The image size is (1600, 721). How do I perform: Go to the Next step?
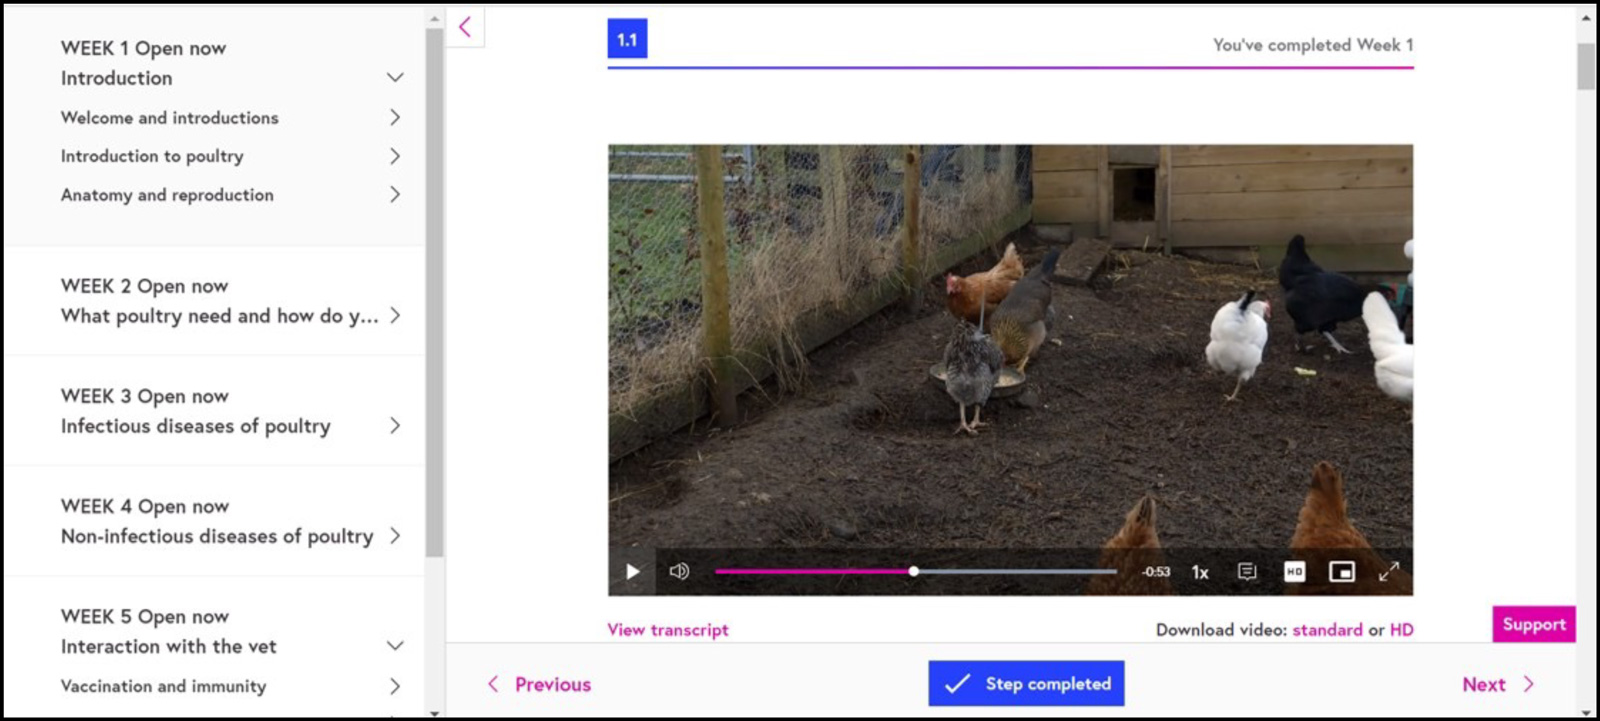tap(1498, 685)
